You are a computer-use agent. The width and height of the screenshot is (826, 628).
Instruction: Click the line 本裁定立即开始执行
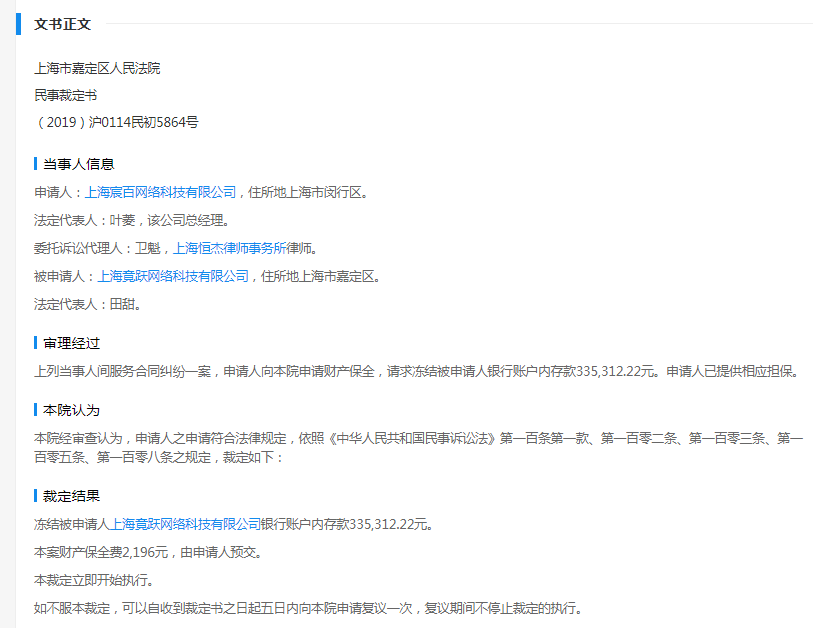click(94, 580)
